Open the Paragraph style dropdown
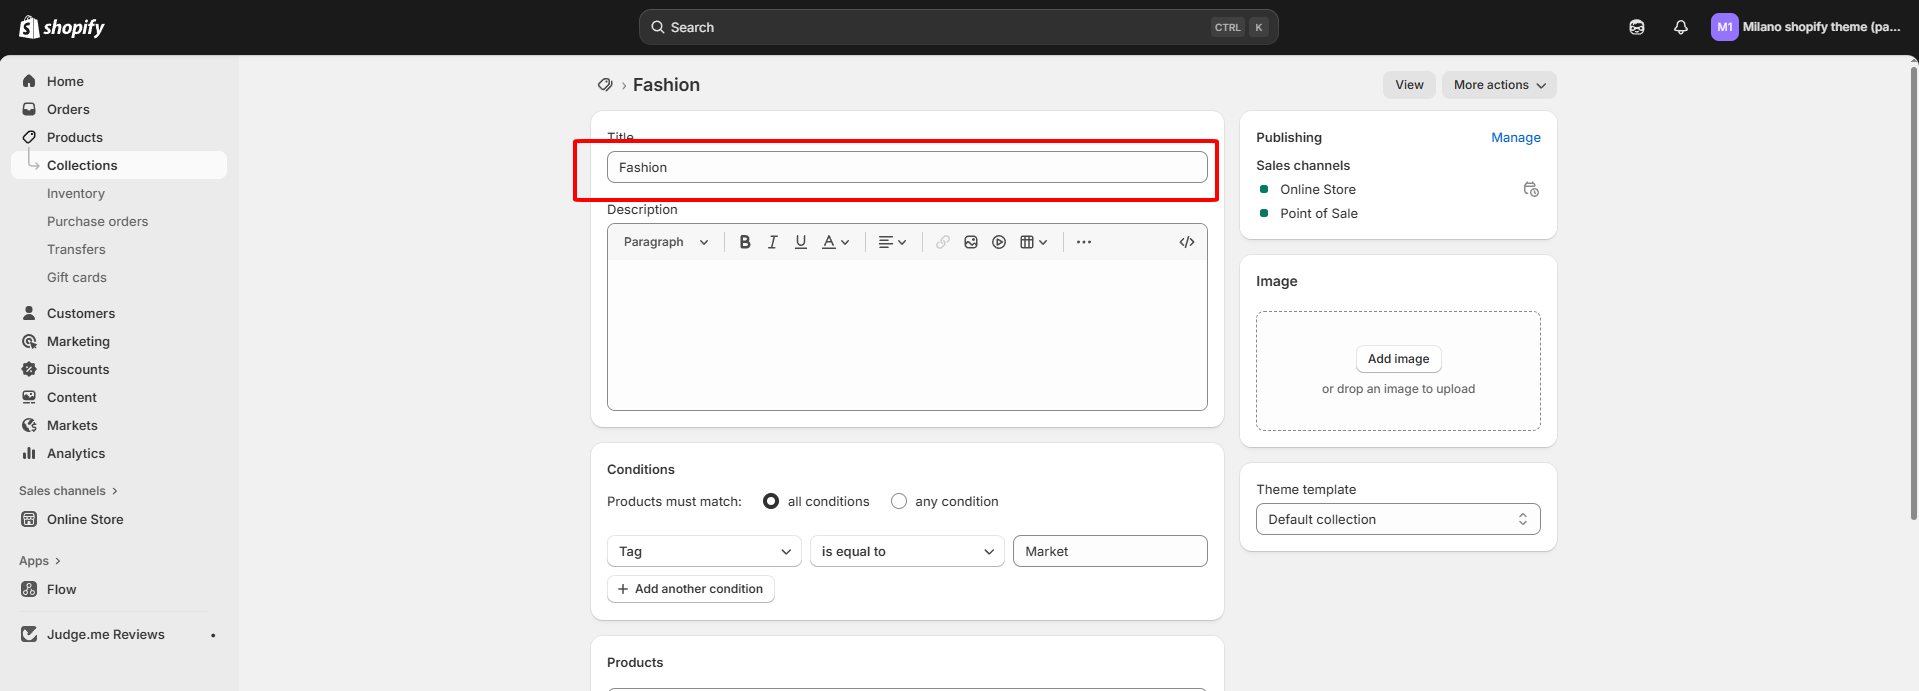Viewport: 1919px width, 691px height. [666, 242]
